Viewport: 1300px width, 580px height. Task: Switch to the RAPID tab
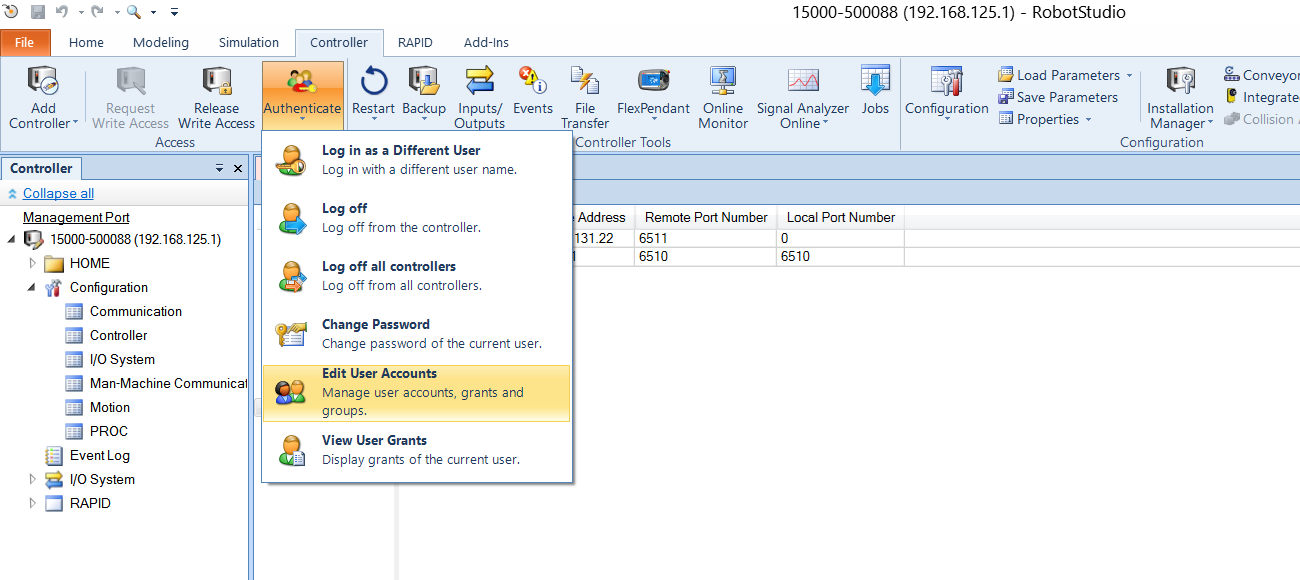coord(415,43)
